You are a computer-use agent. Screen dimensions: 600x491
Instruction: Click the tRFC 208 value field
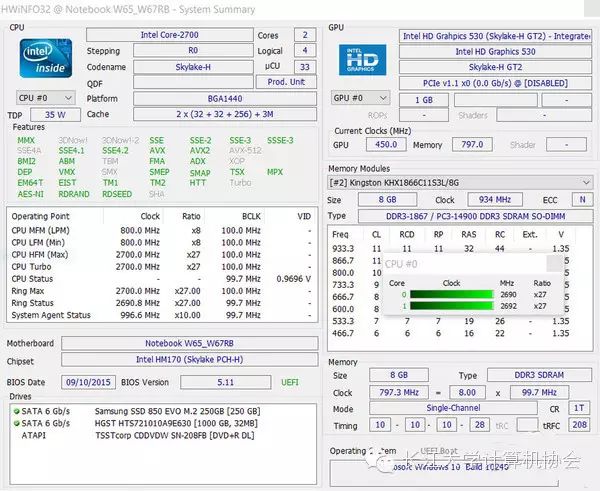point(579,424)
